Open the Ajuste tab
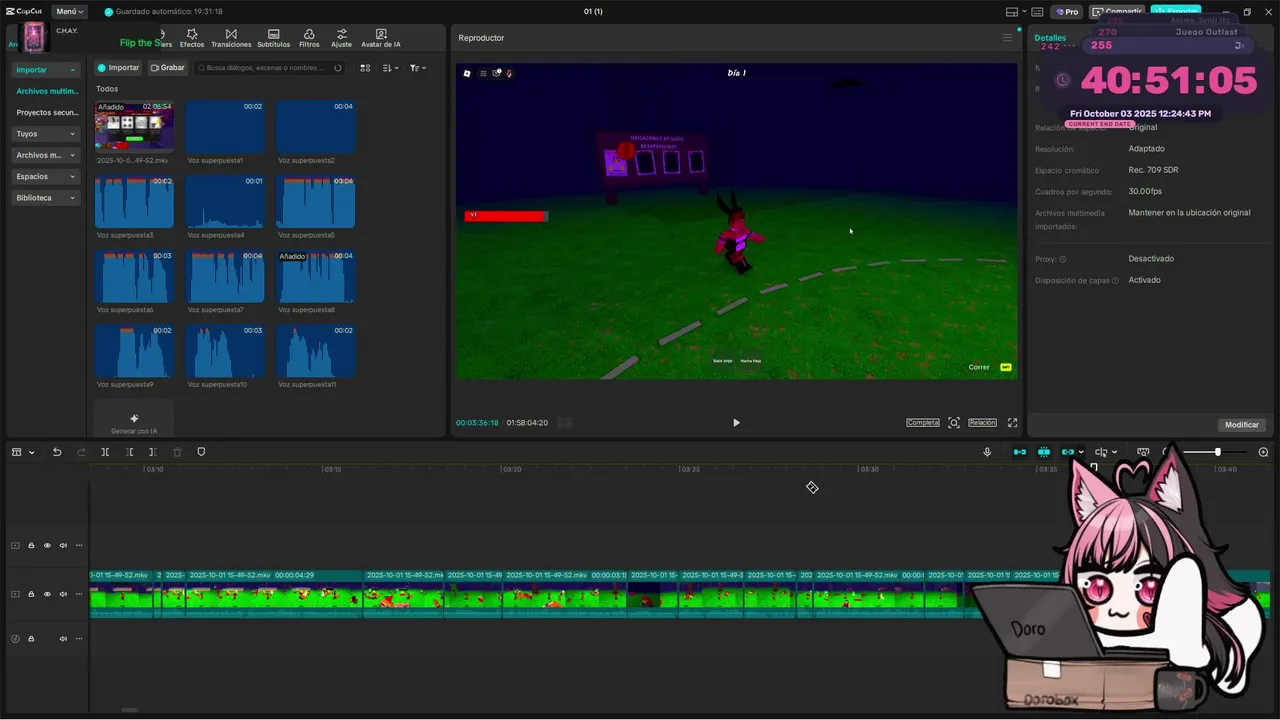 (x=342, y=38)
